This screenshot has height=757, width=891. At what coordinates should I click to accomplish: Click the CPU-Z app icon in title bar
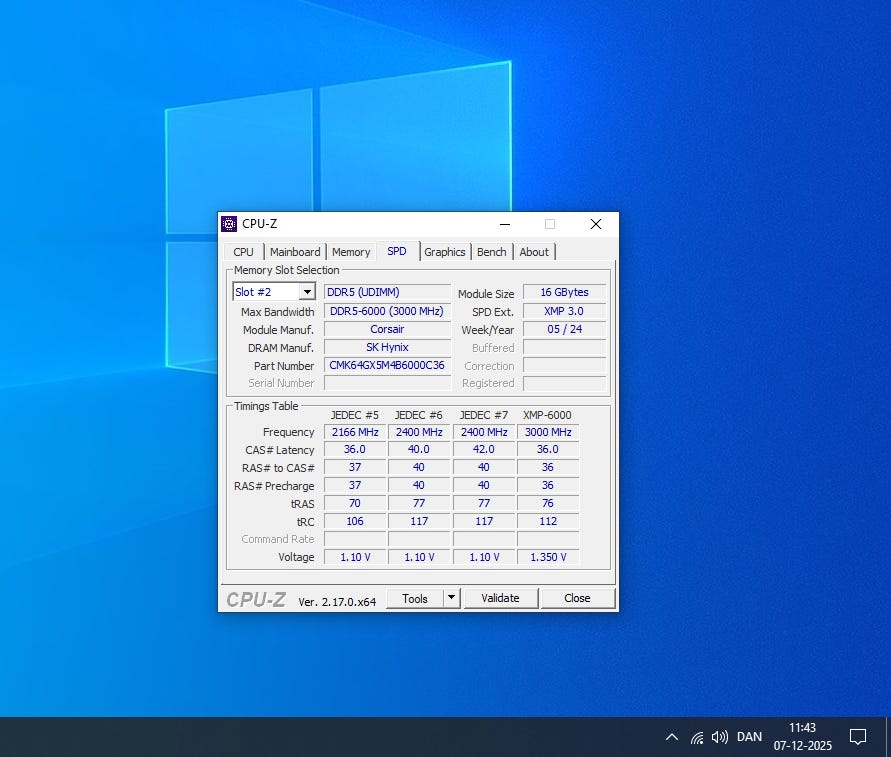229,224
